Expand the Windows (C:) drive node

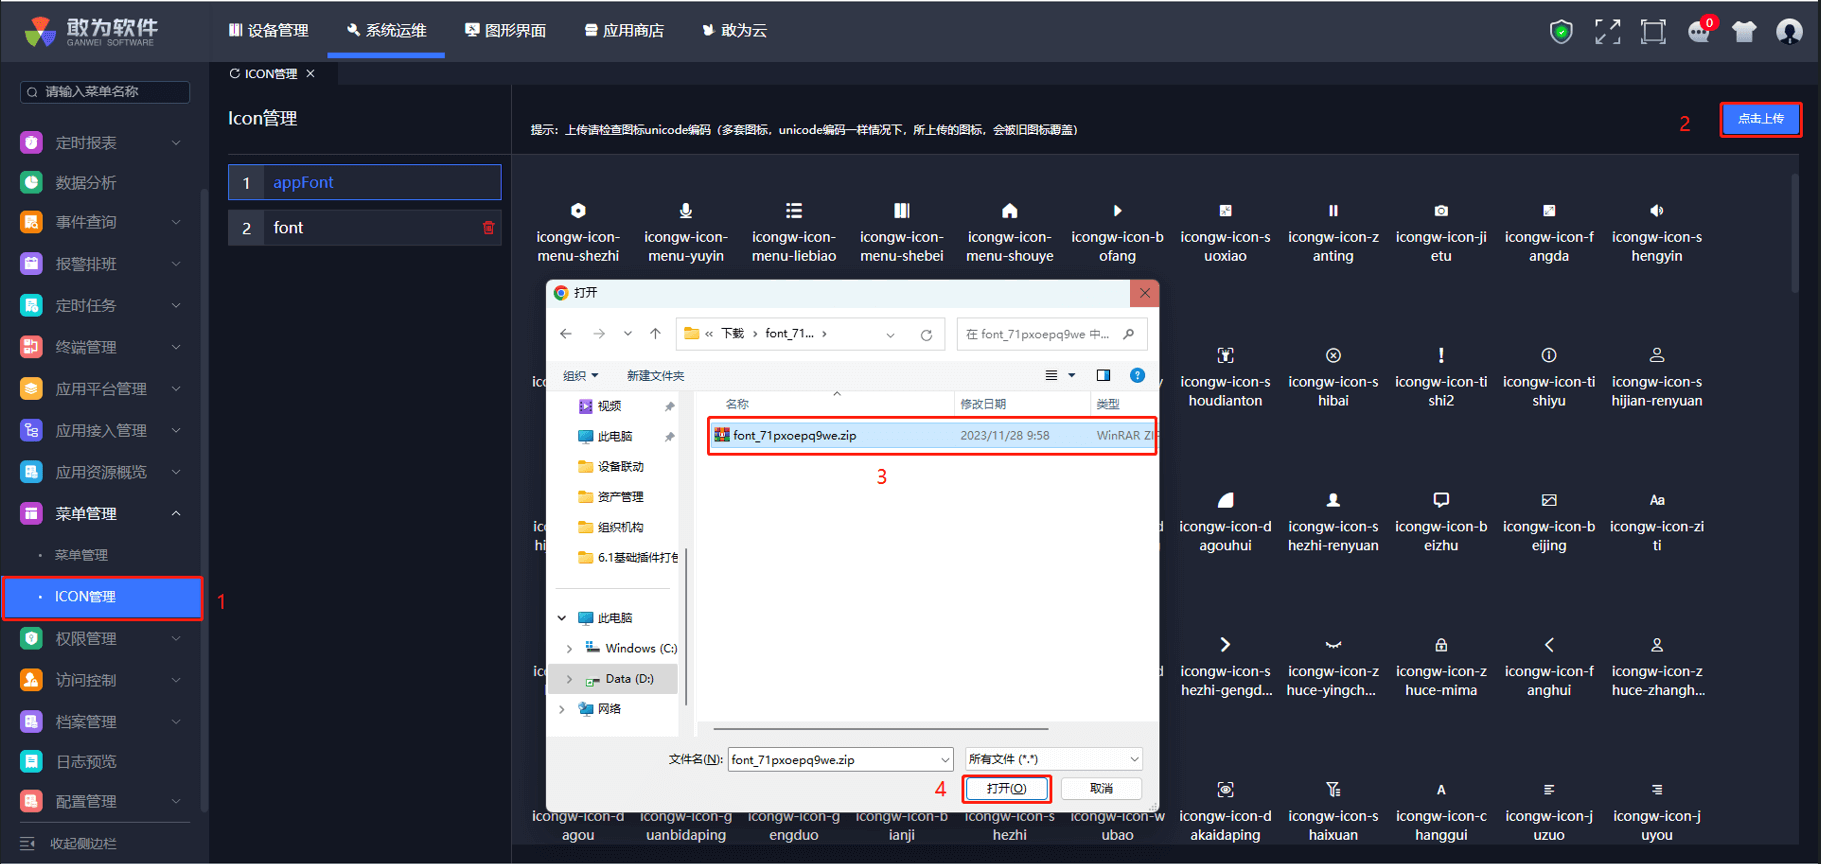(x=570, y=649)
